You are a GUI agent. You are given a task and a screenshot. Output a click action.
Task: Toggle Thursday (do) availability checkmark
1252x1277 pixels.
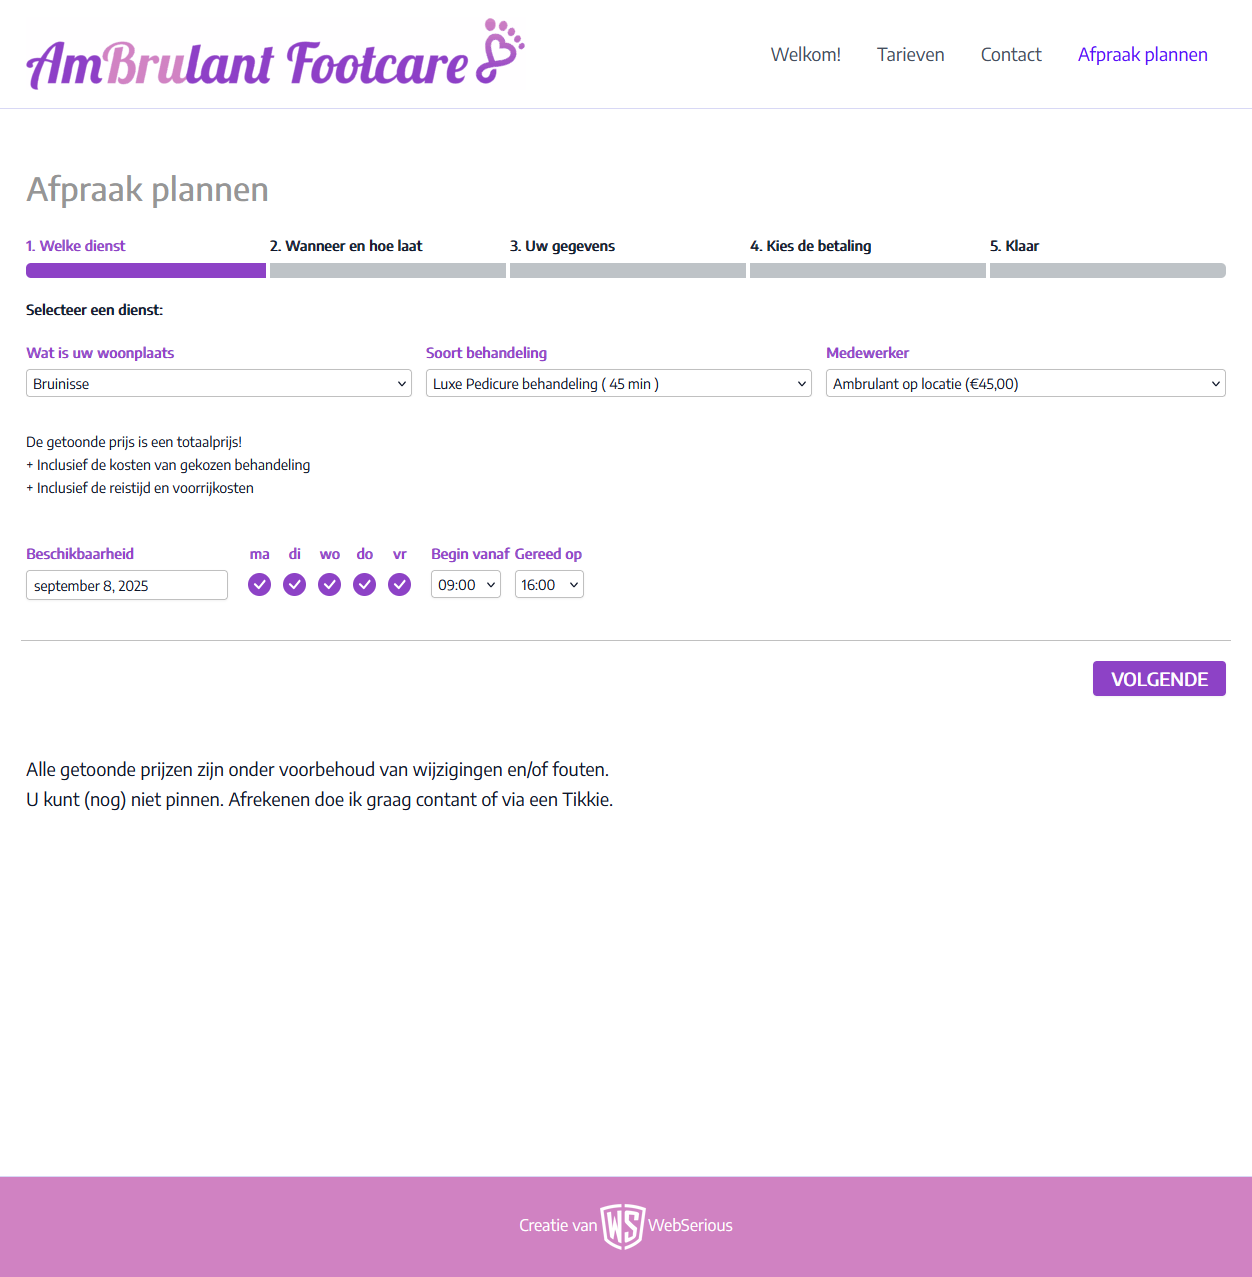[x=364, y=585]
